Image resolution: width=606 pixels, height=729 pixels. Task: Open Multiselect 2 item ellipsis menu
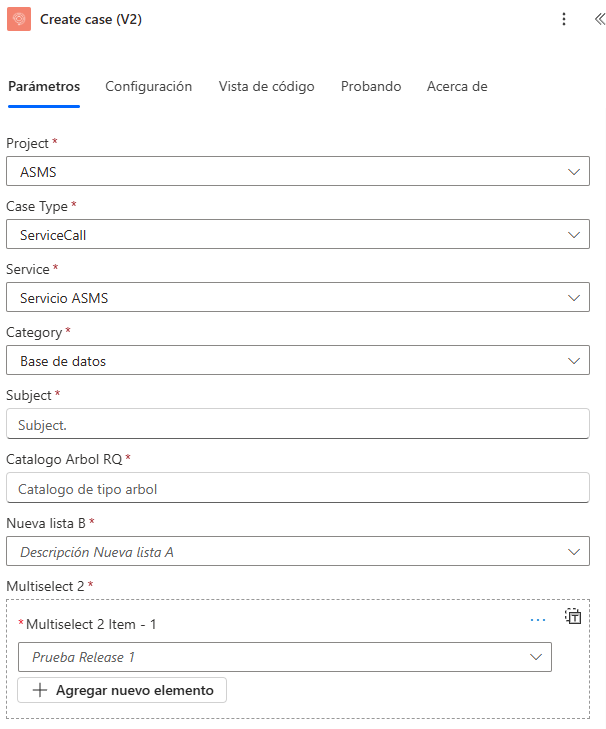point(538,620)
